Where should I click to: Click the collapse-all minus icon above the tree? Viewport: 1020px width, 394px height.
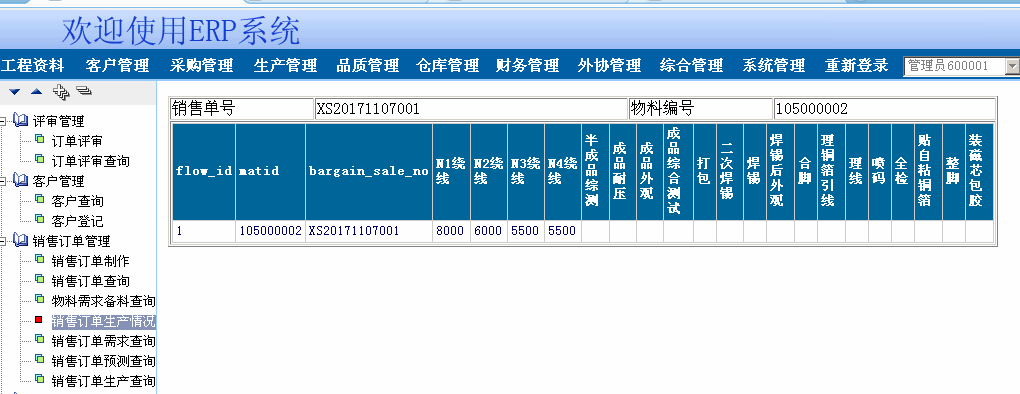coord(84,91)
